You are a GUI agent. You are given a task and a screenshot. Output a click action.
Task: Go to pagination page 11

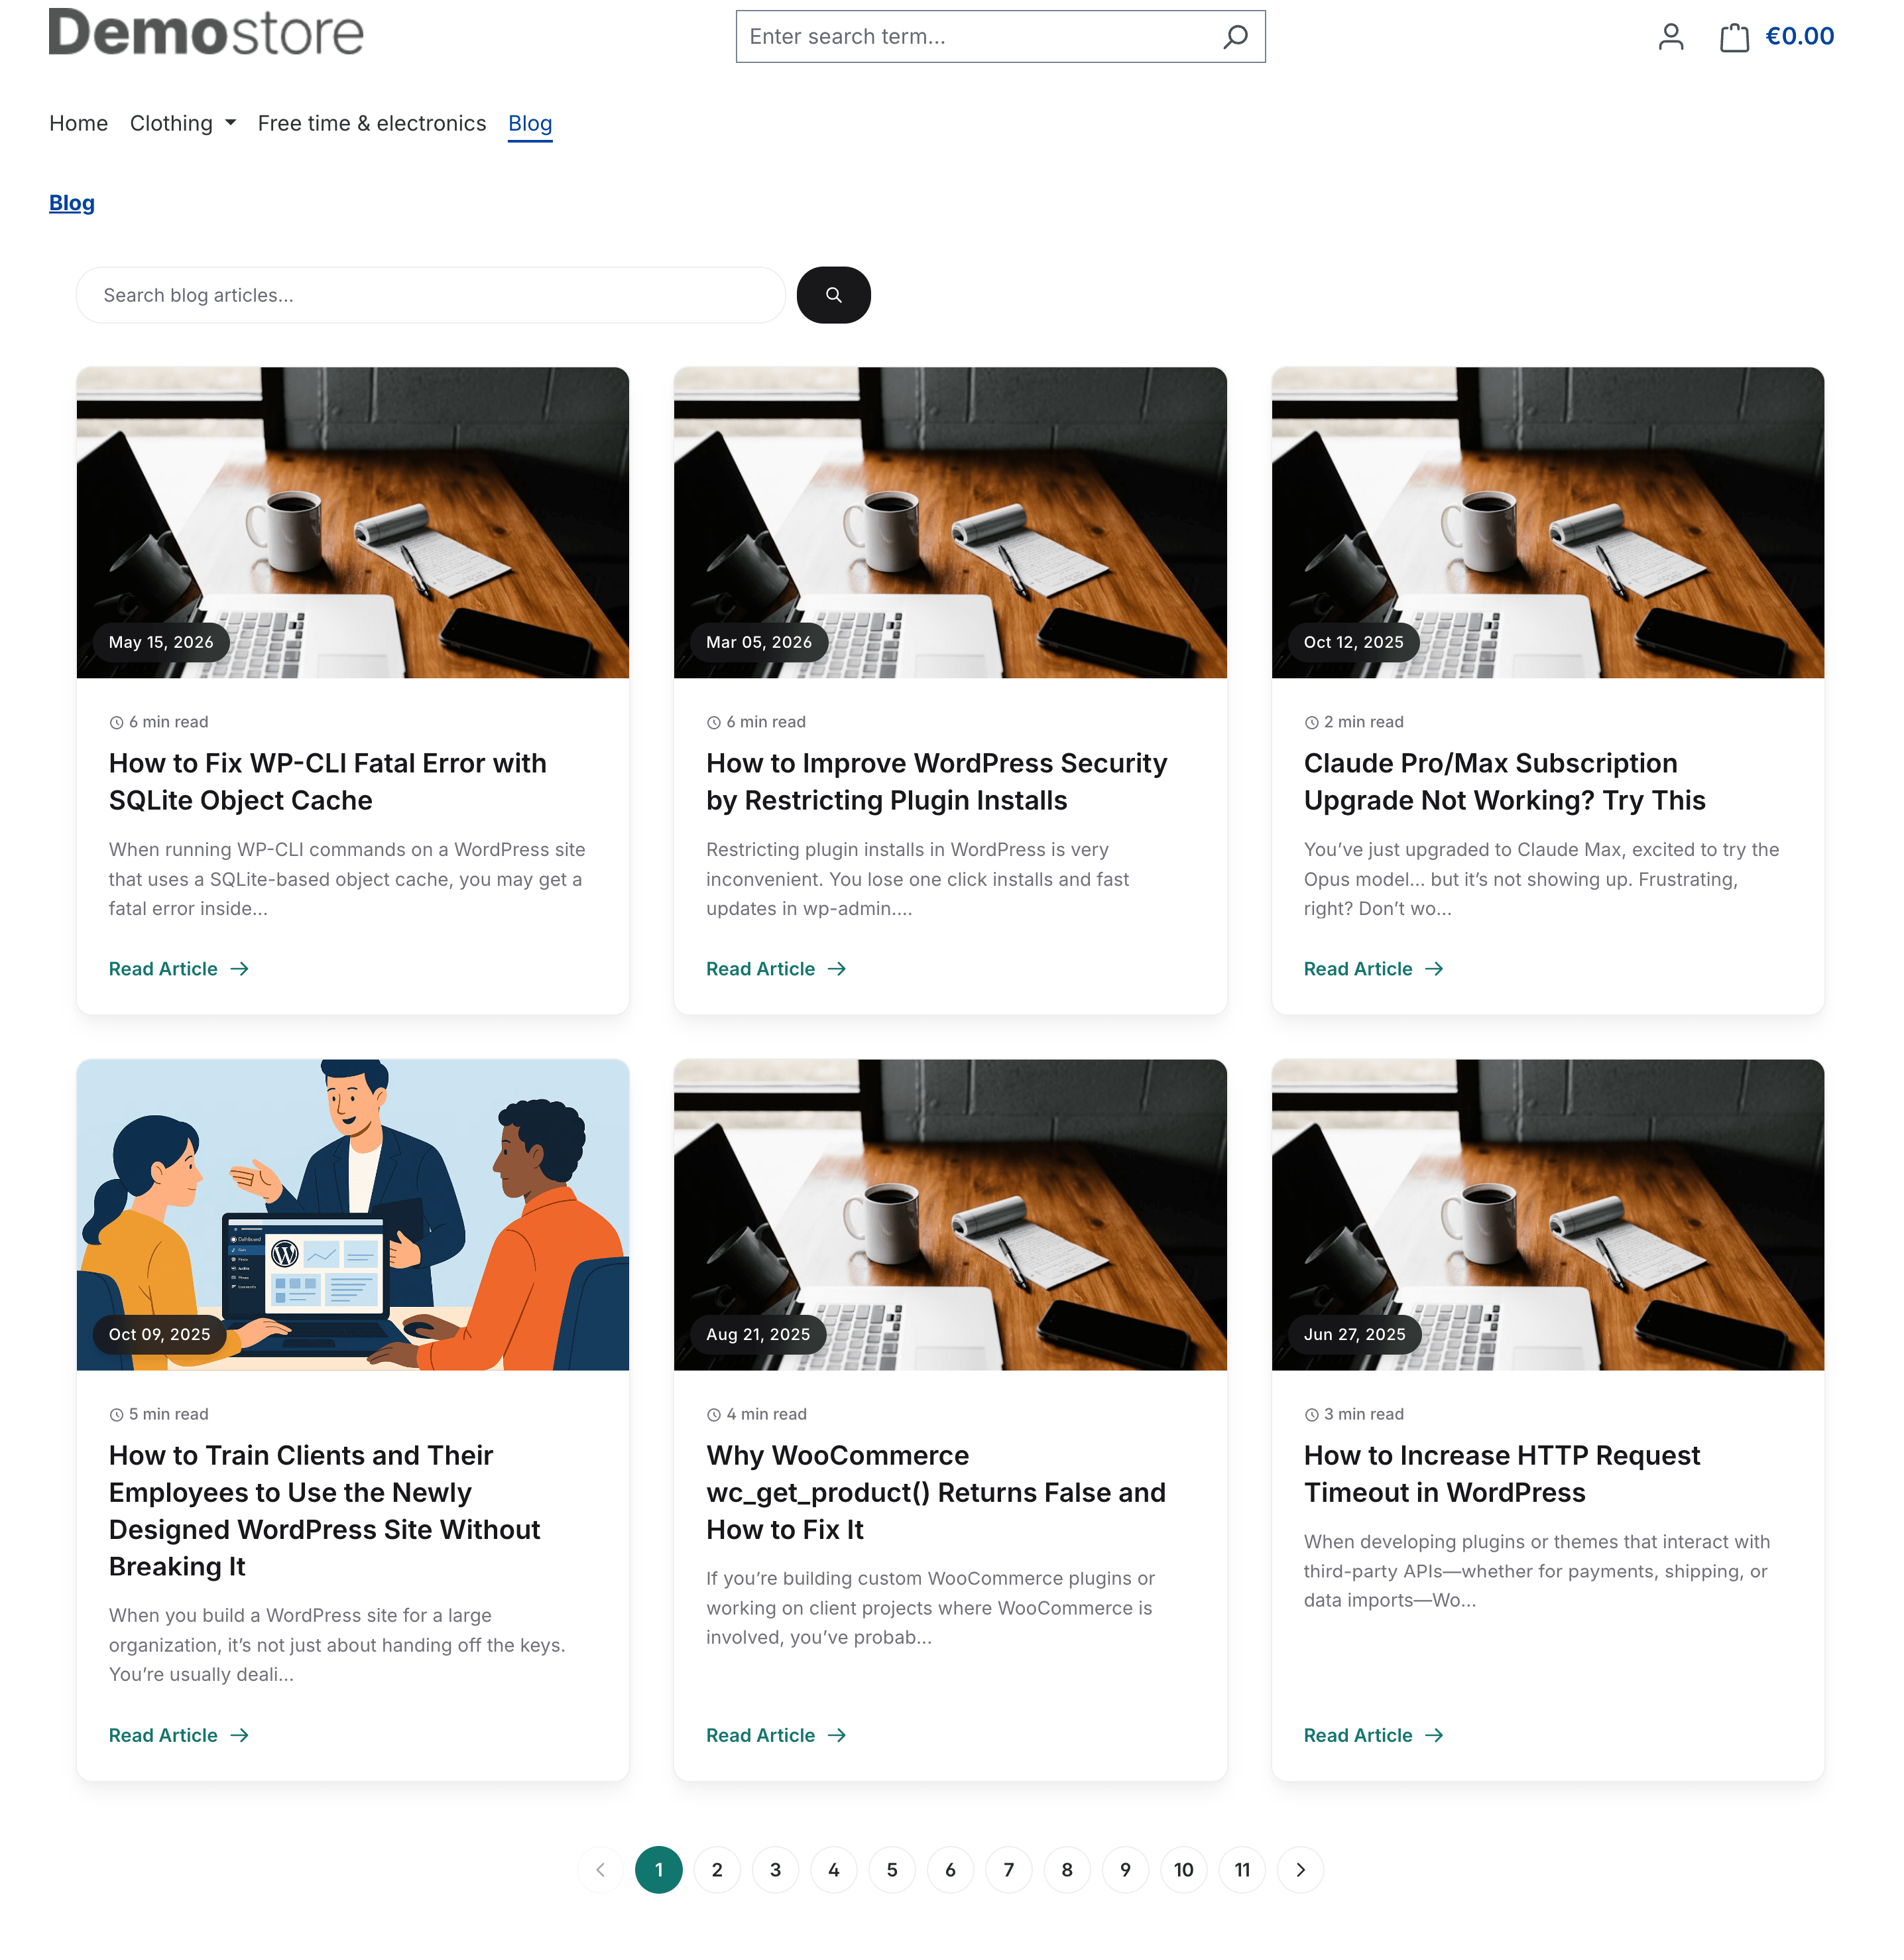pos(1242,1870)
